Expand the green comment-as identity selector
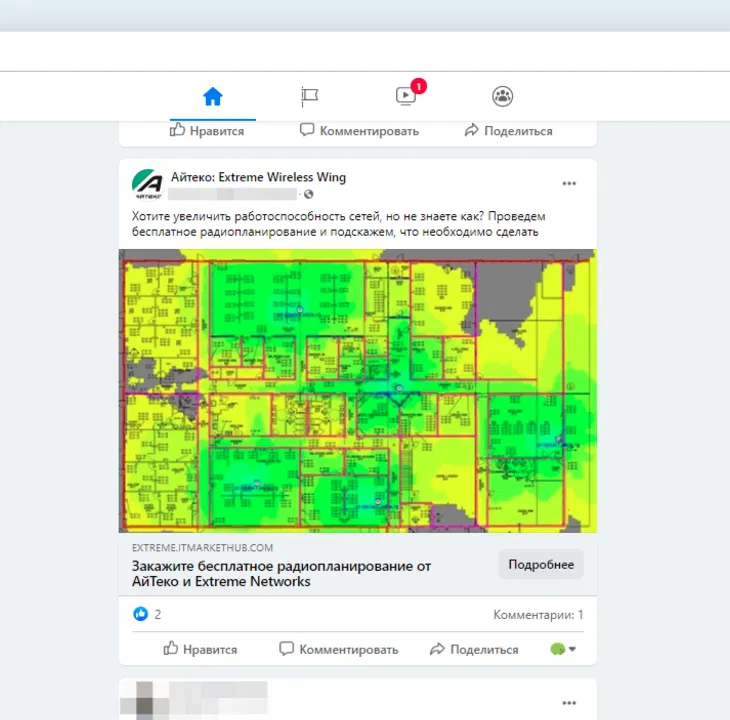The width and height of the screenshot is (730, 720). click(x=563, y=649)
